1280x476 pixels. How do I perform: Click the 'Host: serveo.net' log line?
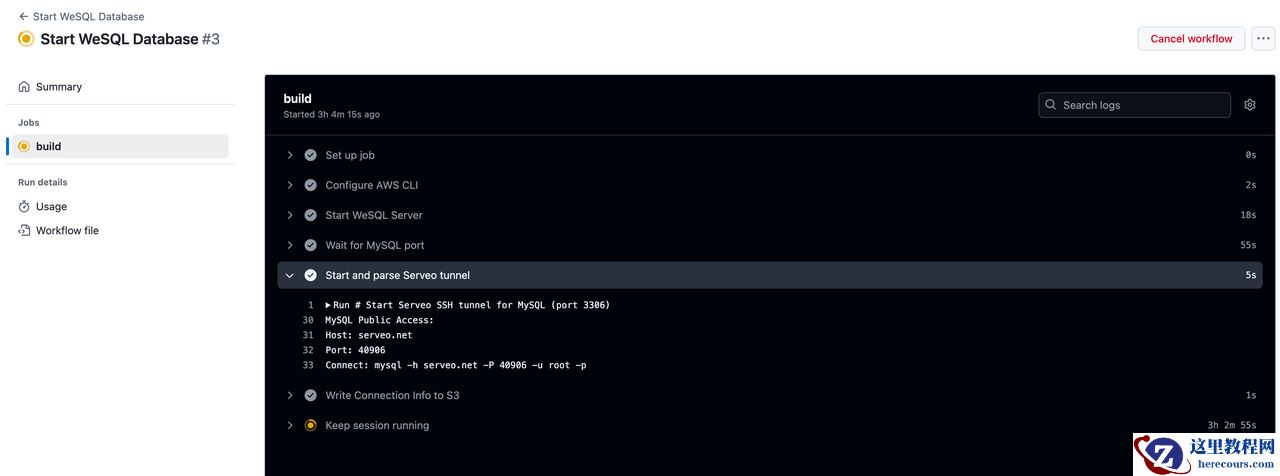click(x=368, y=335)
